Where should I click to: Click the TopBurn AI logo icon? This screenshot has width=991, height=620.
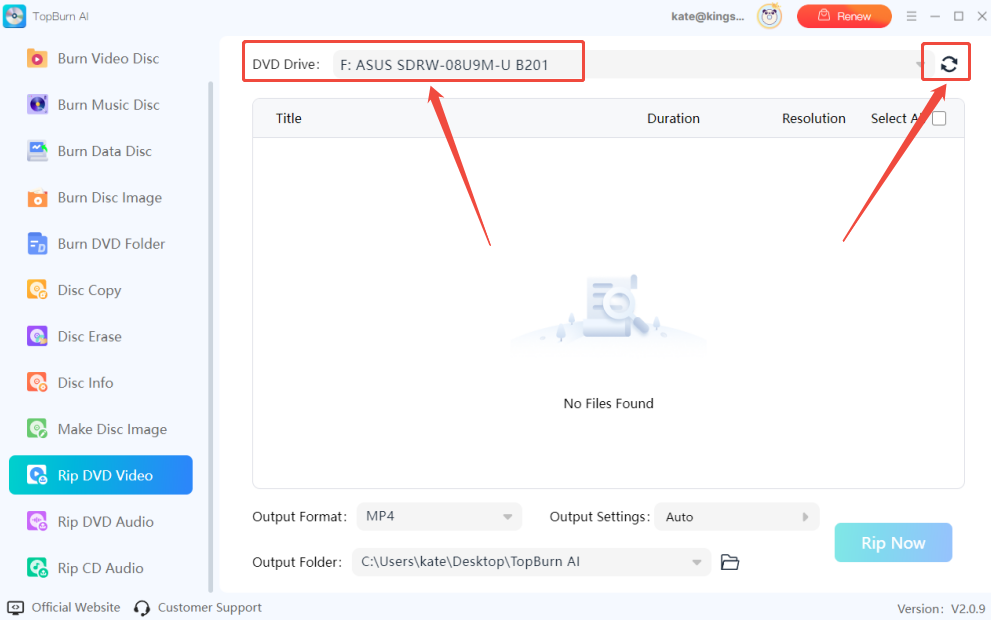click(x=14, y=16)
